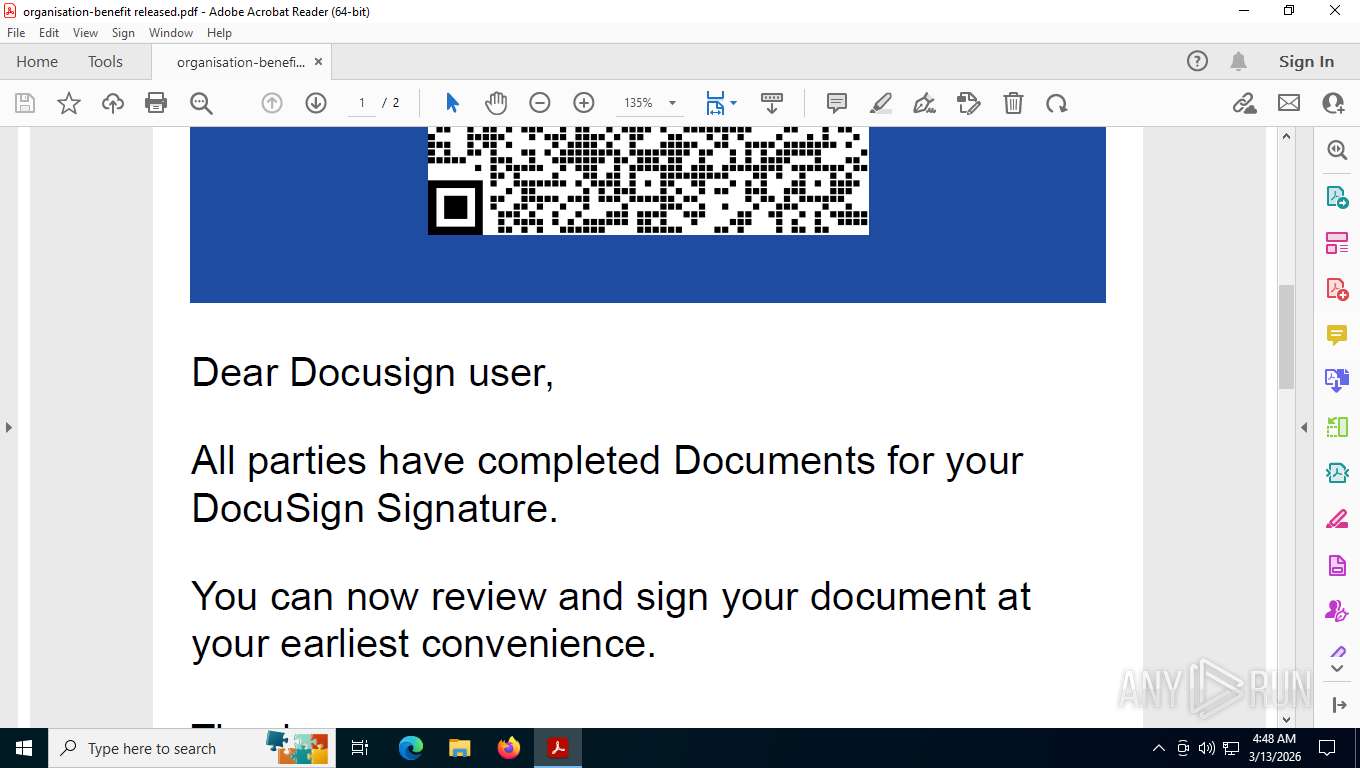Go to next page arrow
Screen dimensions: 1360x768
[x=316, y=103]
